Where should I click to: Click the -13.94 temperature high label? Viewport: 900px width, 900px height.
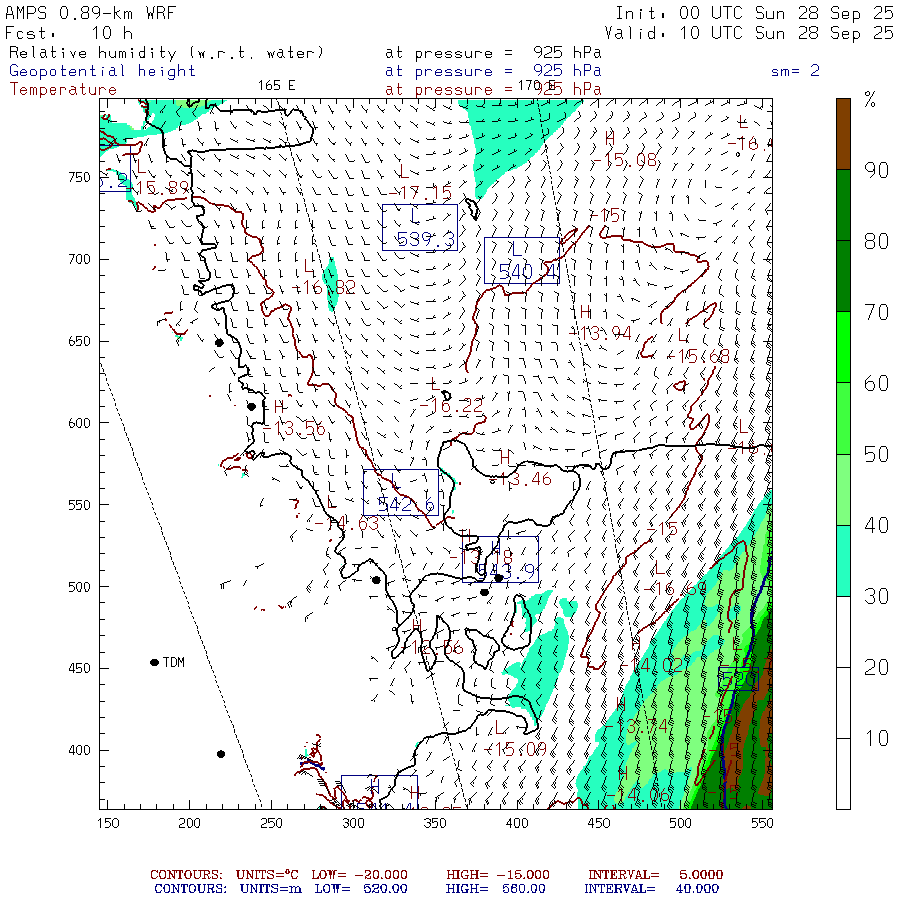(606, 333)
